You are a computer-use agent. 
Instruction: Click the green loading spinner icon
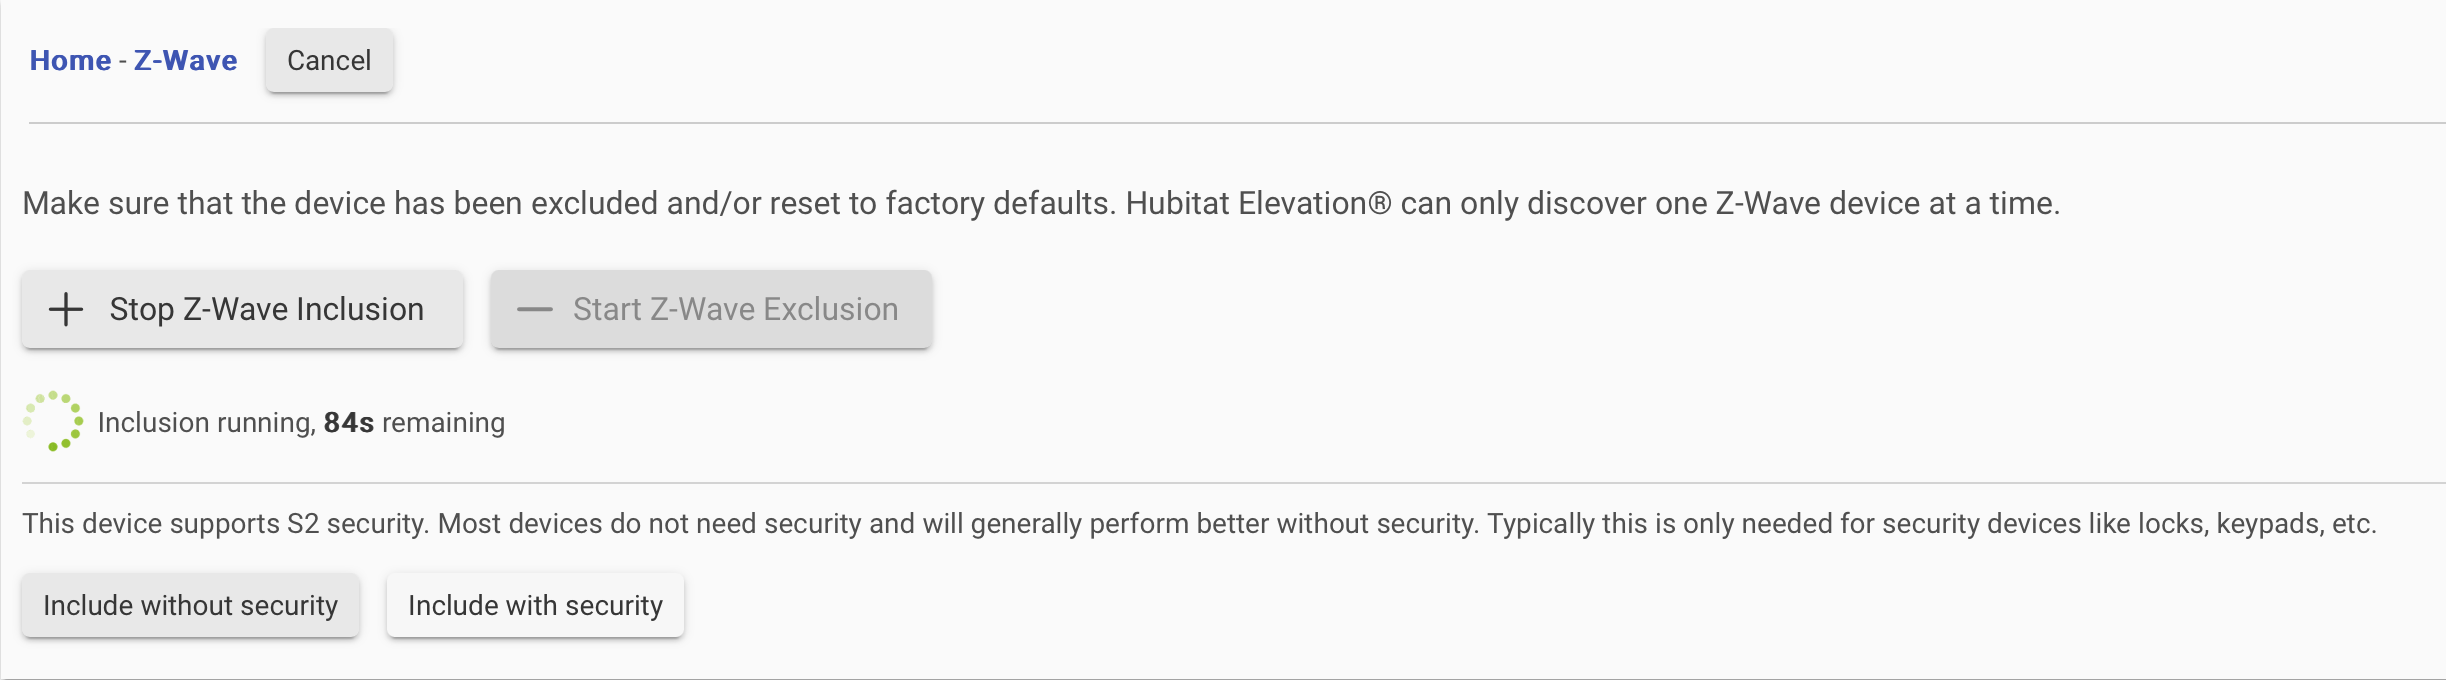(53, 421)
